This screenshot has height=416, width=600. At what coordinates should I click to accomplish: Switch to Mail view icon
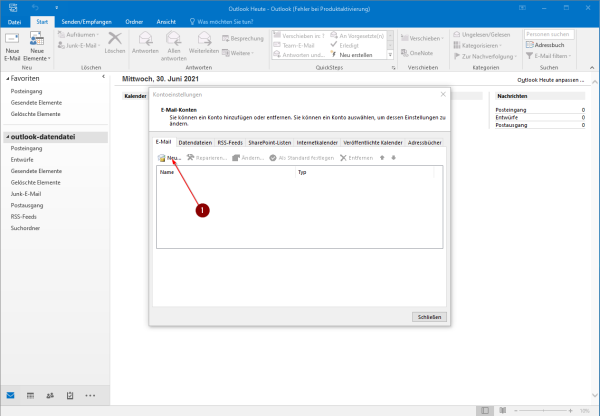[10, 395]
